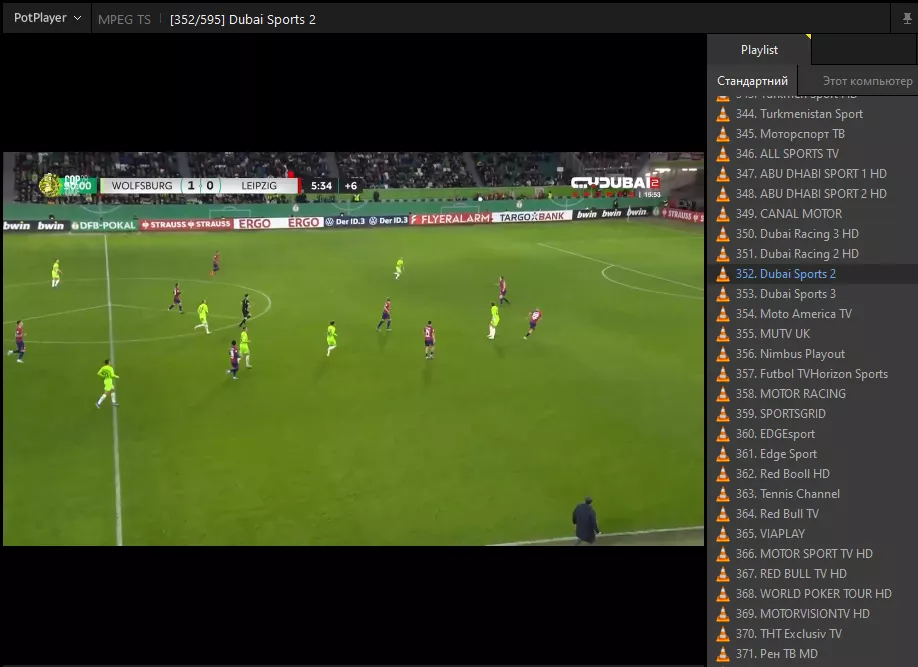Click the cone icon for MOTOR SPORT TV HD

coord(723,554)
